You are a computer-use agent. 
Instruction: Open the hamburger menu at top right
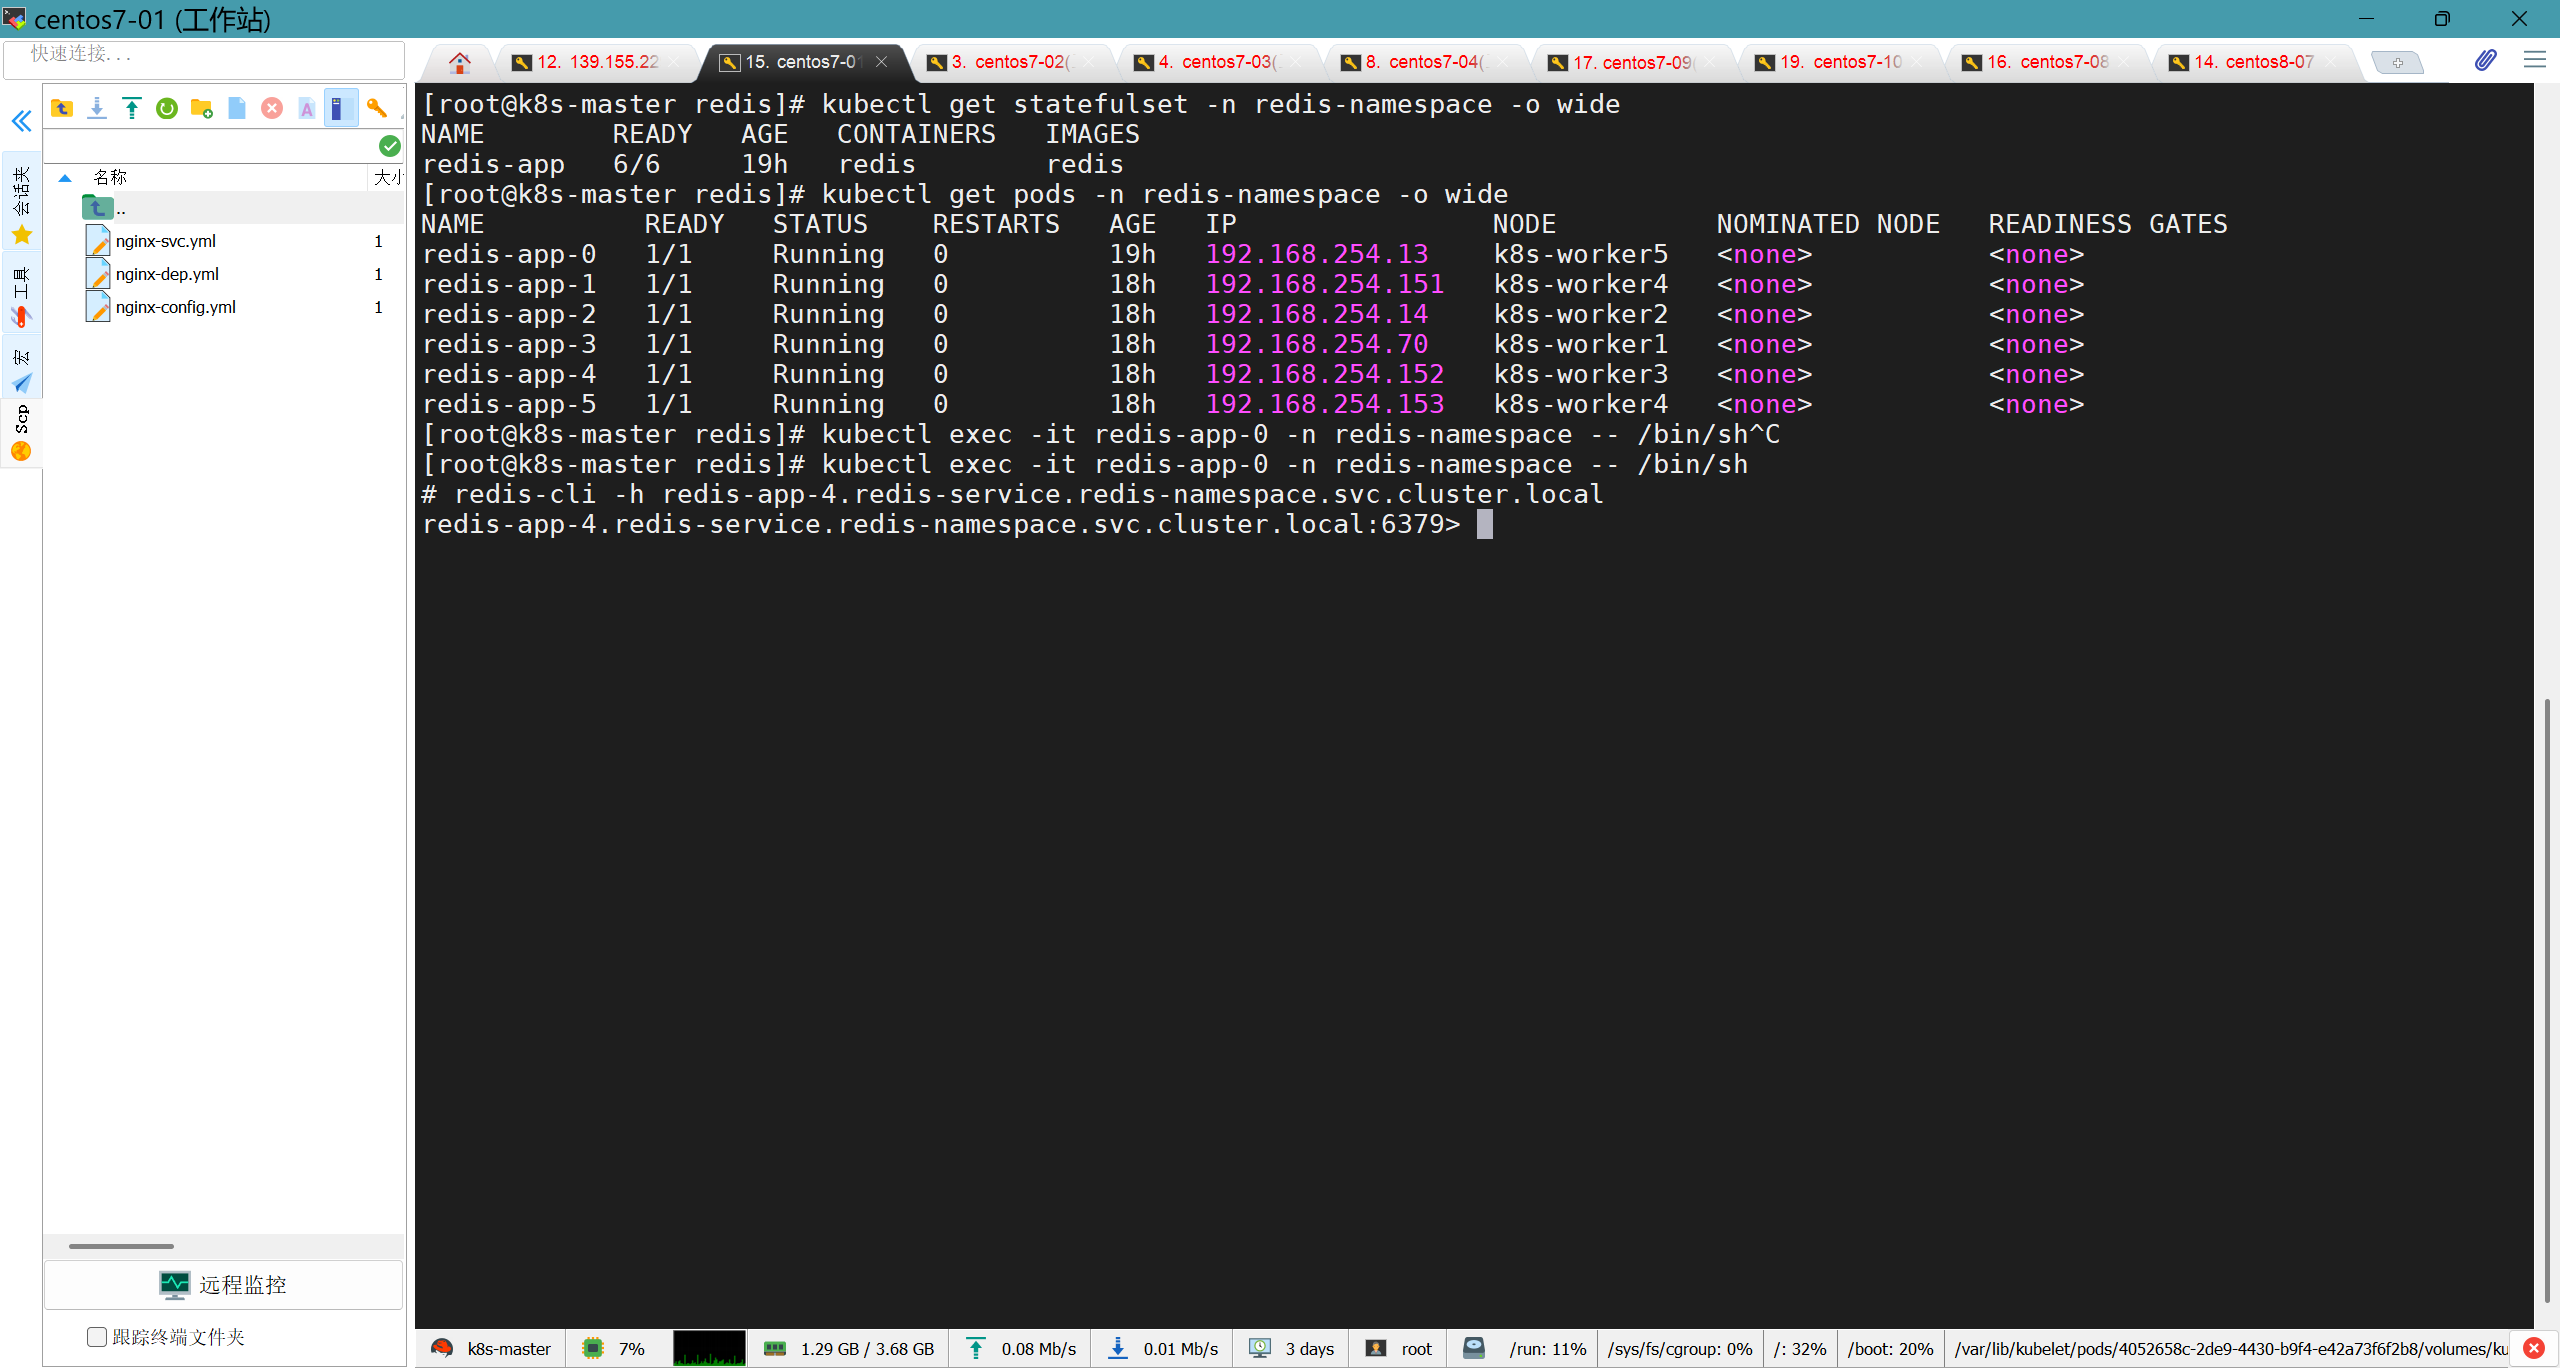(x=2534, y=61)
